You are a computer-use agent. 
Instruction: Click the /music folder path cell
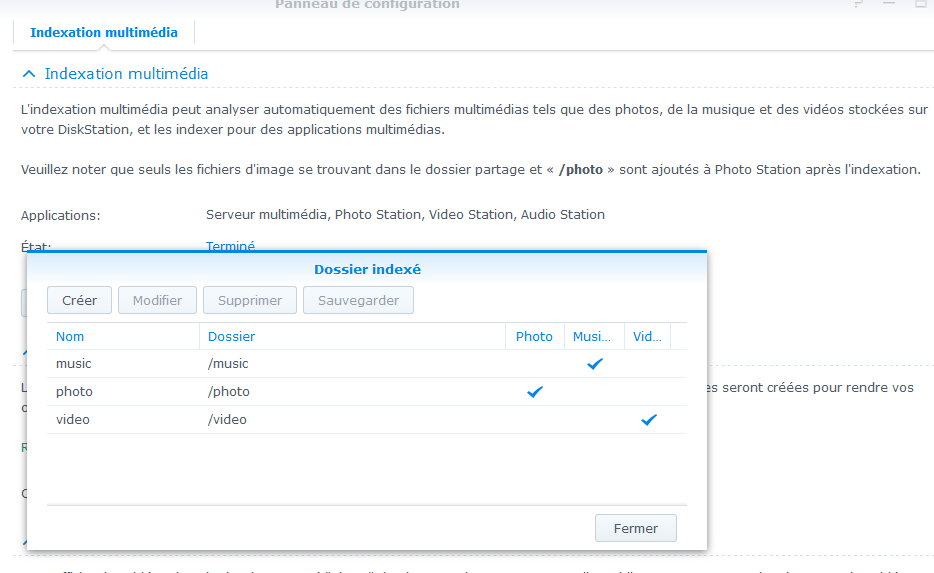228,364
